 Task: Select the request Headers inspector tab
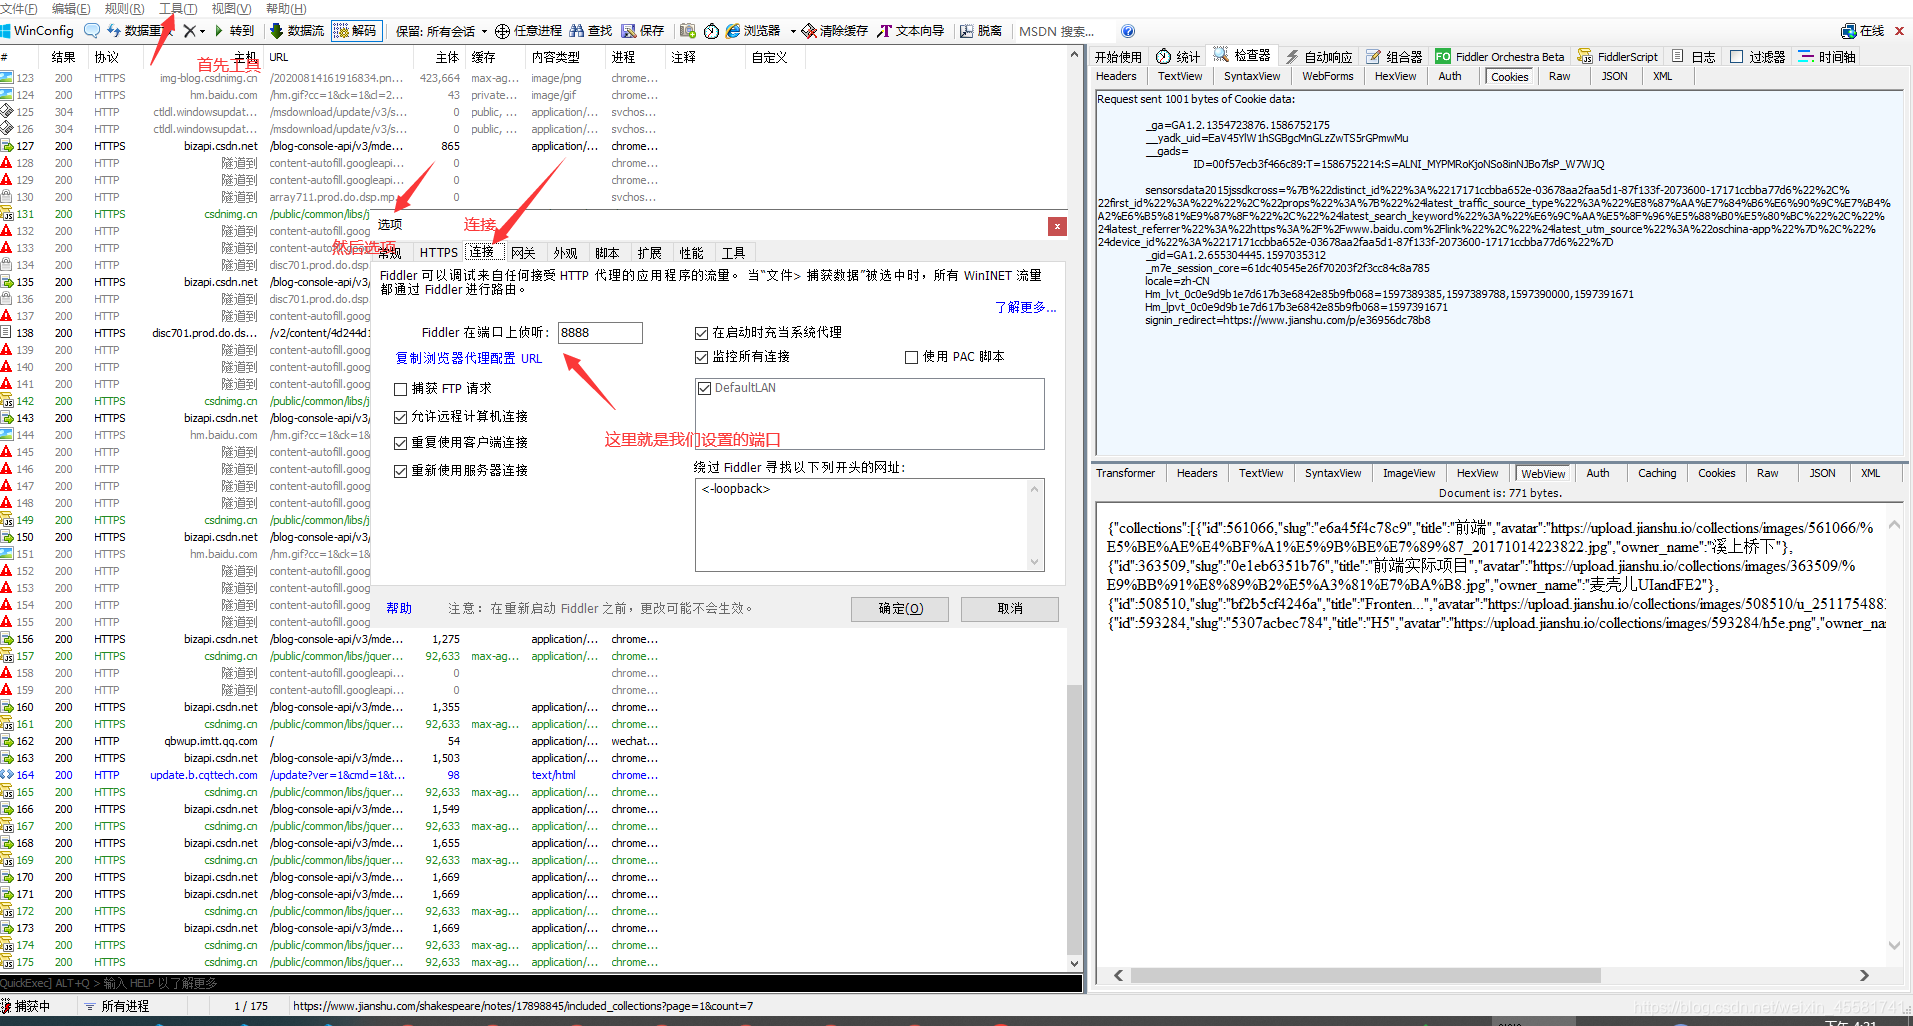coord(1116,76)
